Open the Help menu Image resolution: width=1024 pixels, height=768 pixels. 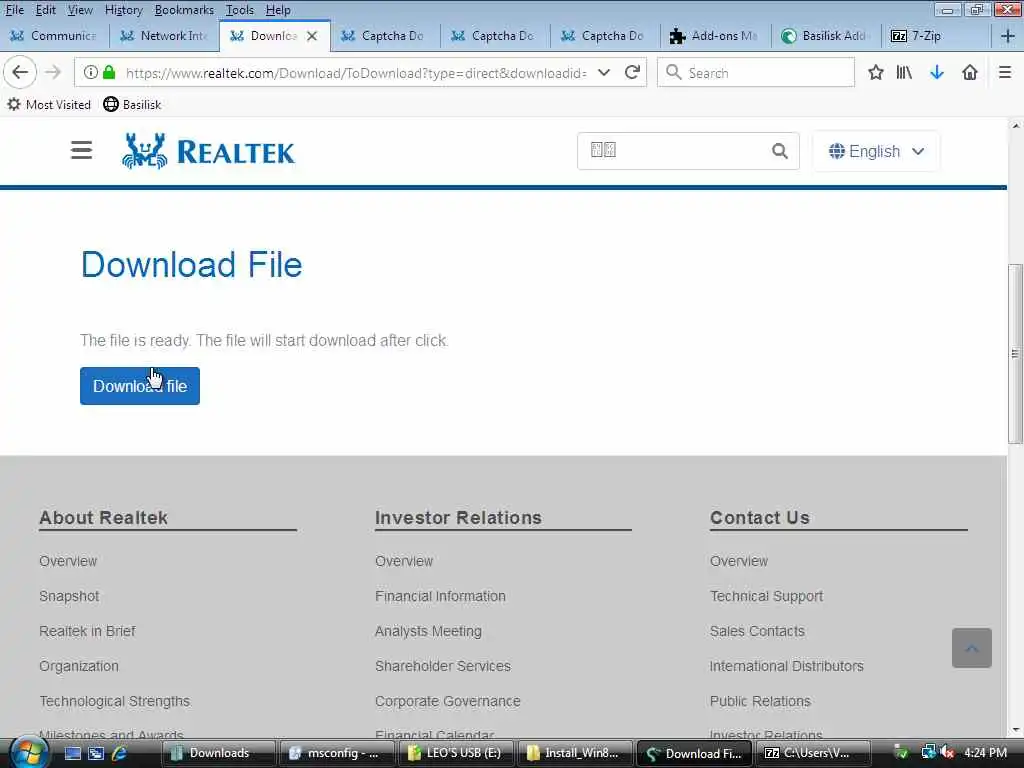pyautogui.click(x=278, y=10)
